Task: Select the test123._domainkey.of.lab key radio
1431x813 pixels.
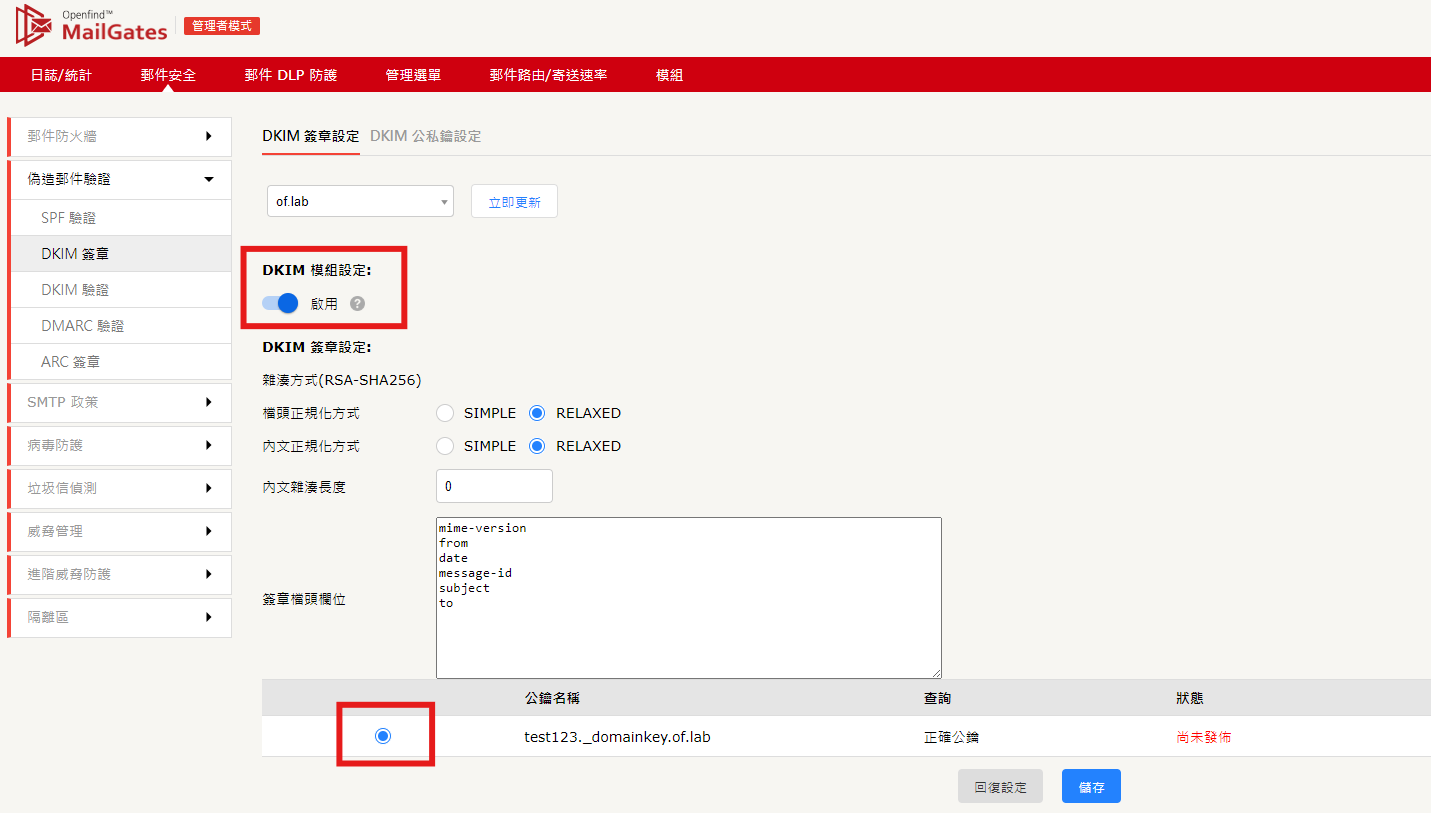Action: click(x=385, y=736)
